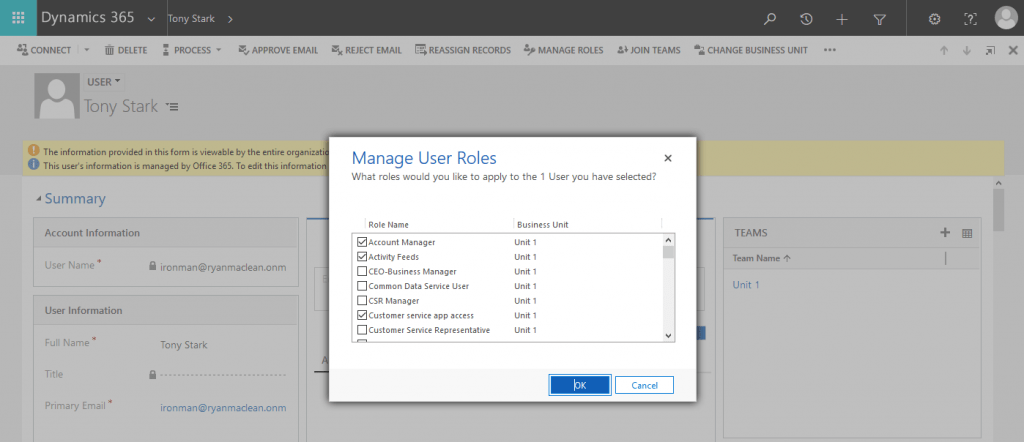Open the Unit 1 team link

click(x=746, y=285)
